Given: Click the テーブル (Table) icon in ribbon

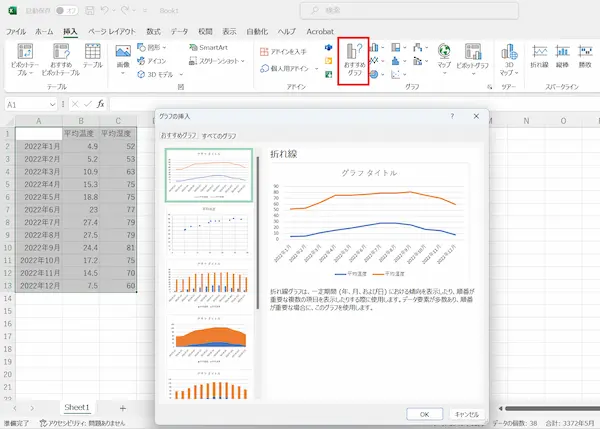Looking at the screenshot, I should pos(92,60).
